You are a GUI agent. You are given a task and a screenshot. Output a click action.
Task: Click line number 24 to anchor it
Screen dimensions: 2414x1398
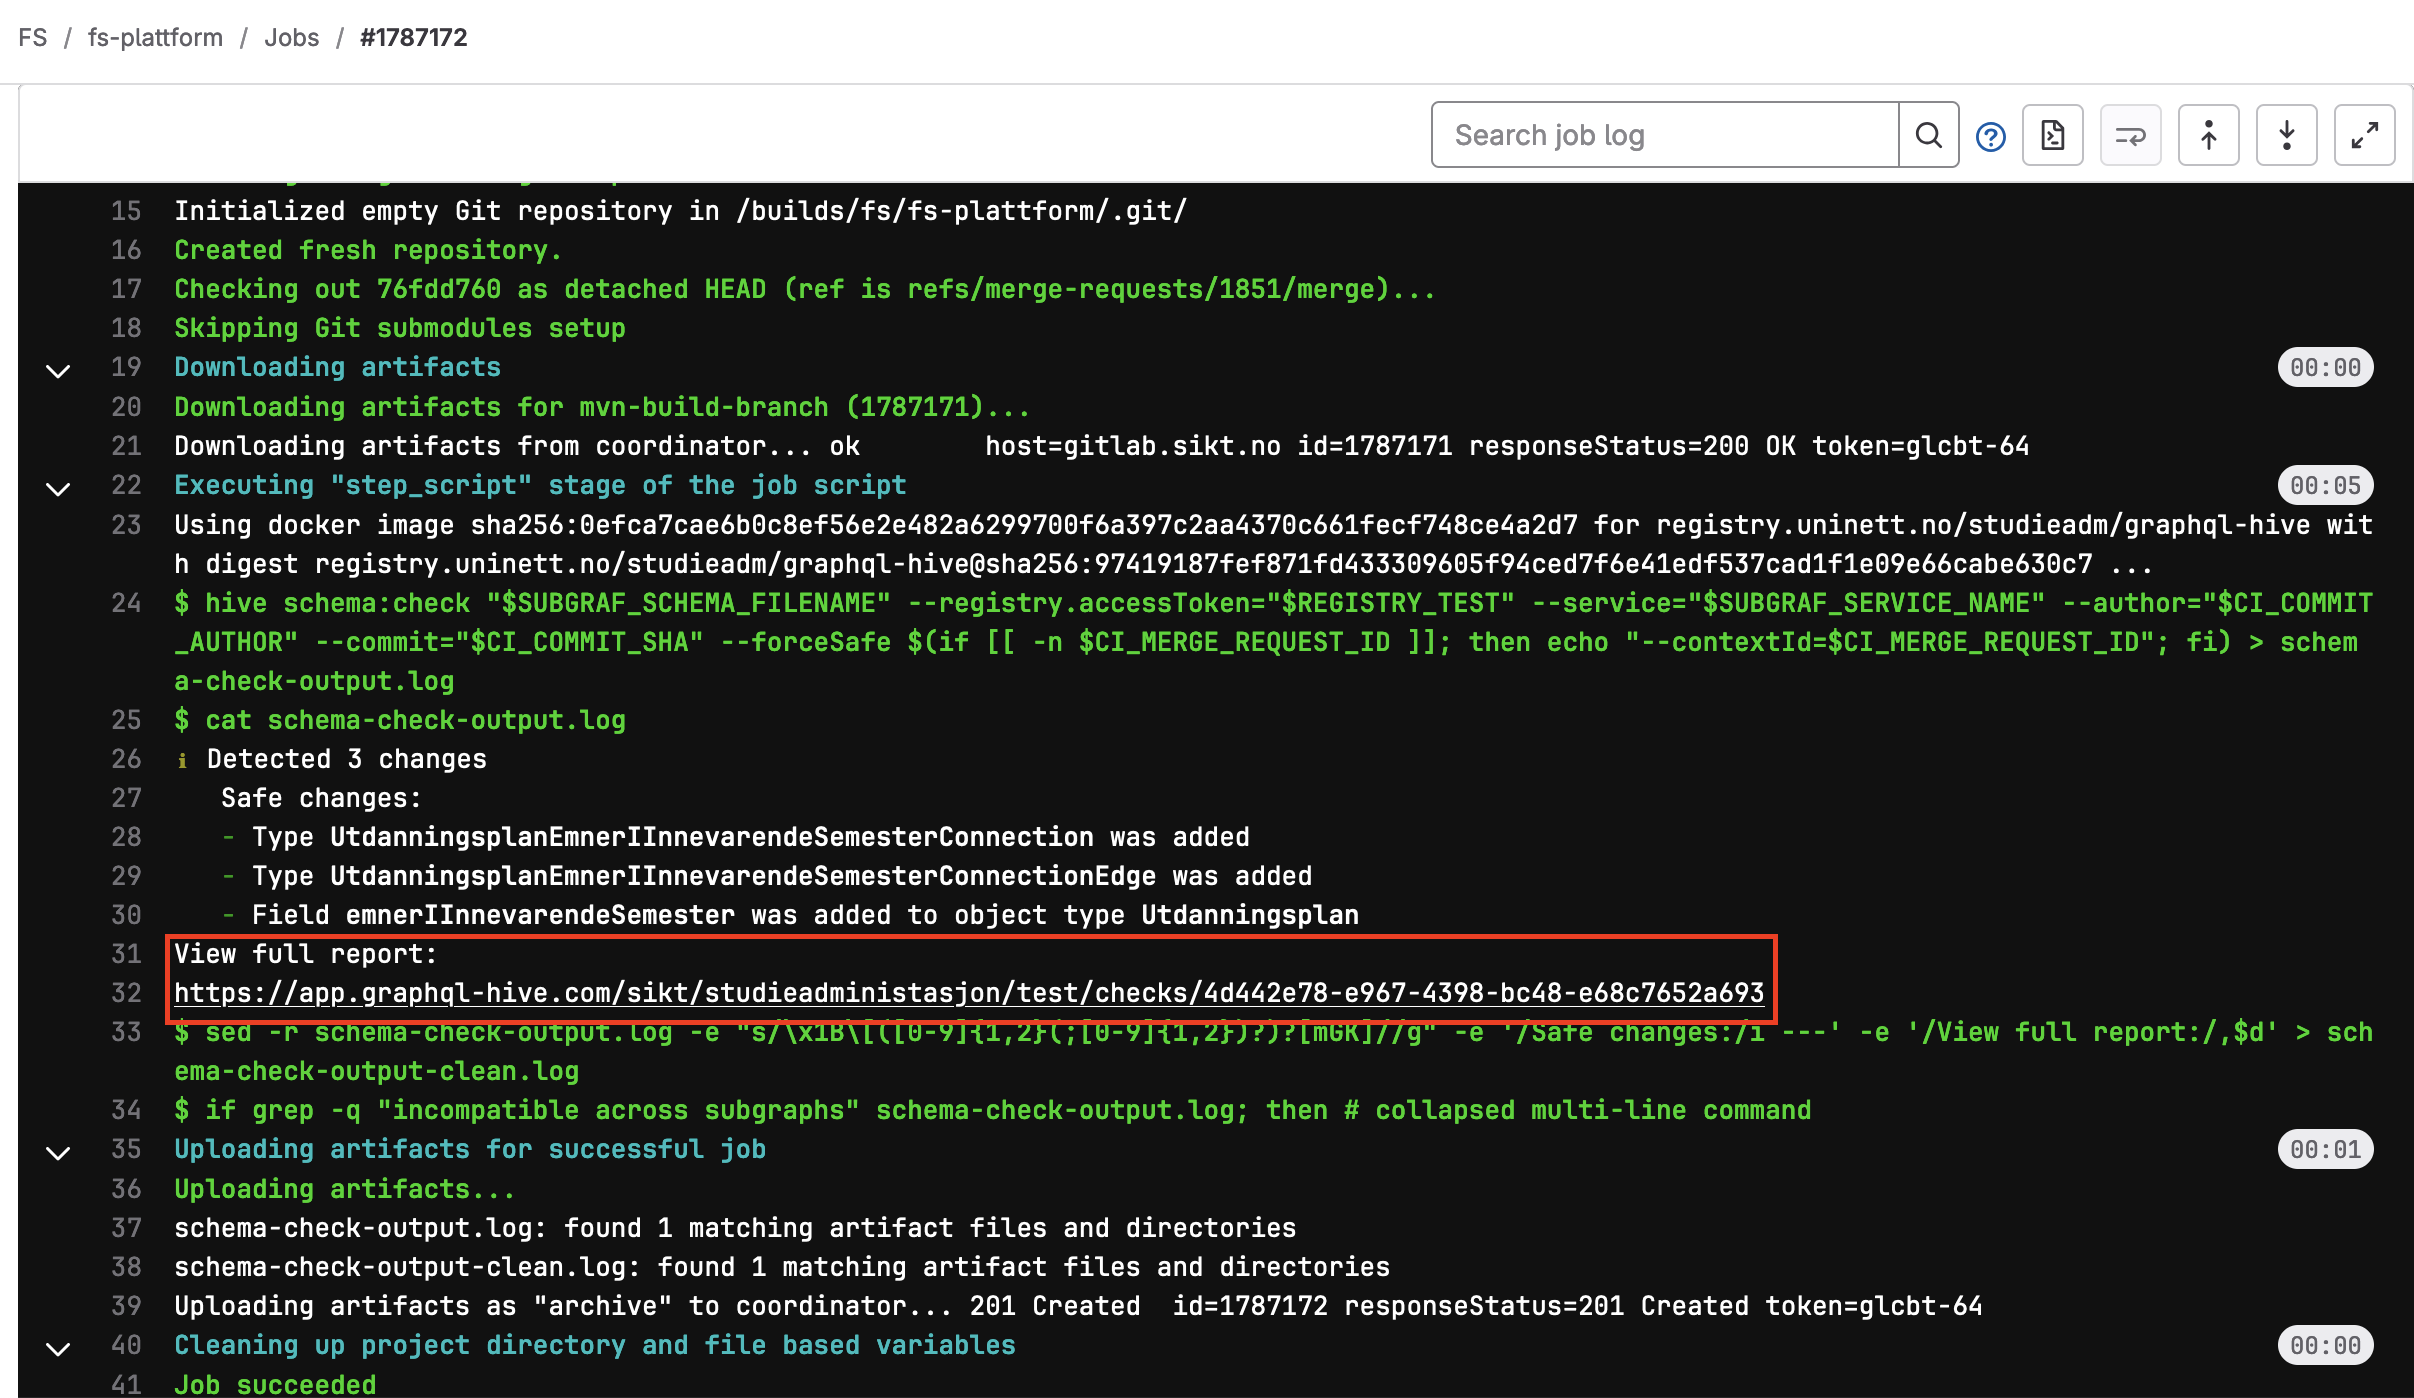click(x=126, y=603)
